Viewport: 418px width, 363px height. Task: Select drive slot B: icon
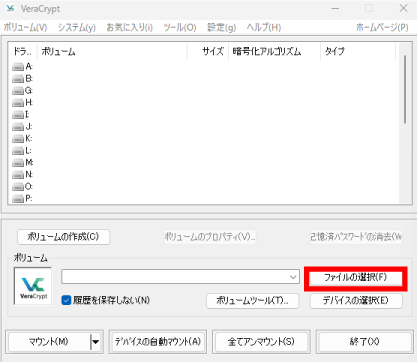tap(18, 79)
